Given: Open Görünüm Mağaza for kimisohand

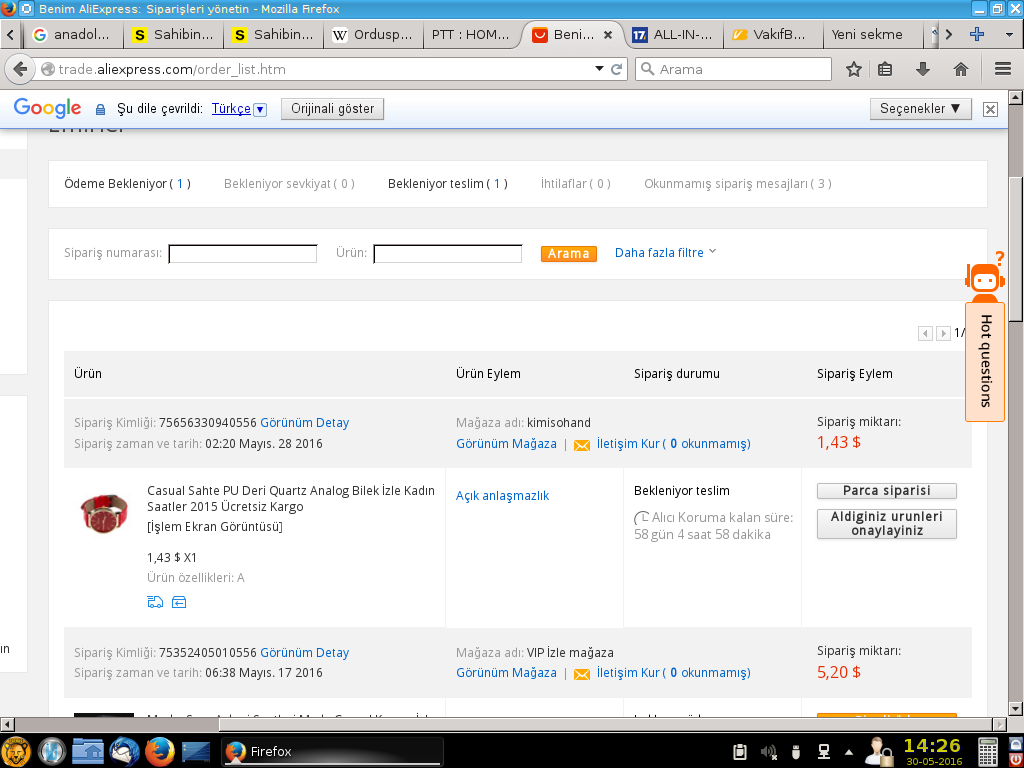Looking at the screenshot, I should tap(506, 443).
